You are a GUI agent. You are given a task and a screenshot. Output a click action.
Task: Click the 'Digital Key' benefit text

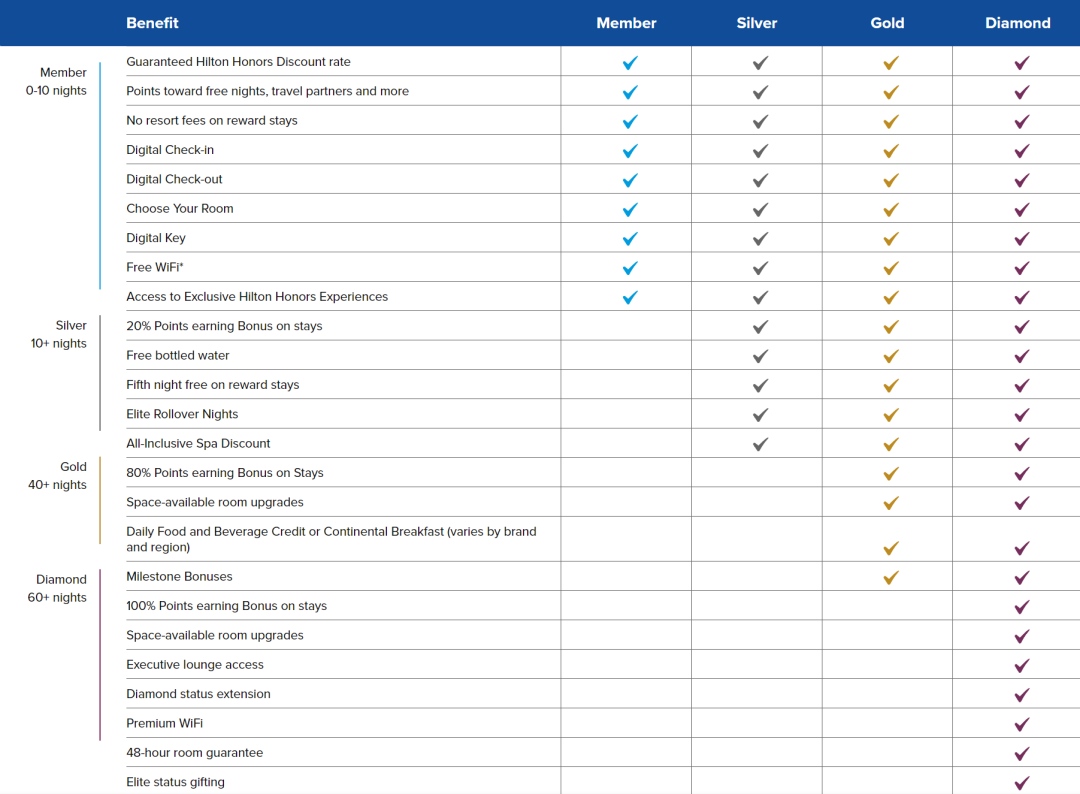click(156, 238)
